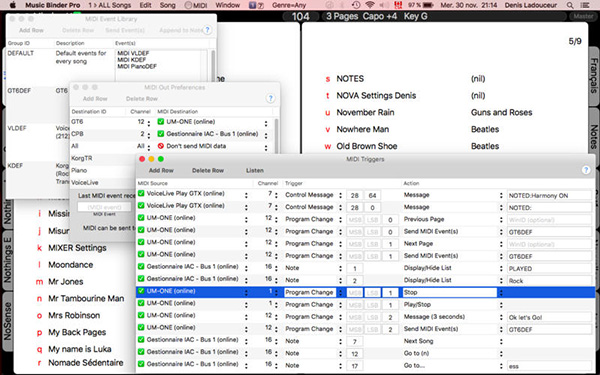Click the Listen button in MIDI Triggers

click(254, 170)
